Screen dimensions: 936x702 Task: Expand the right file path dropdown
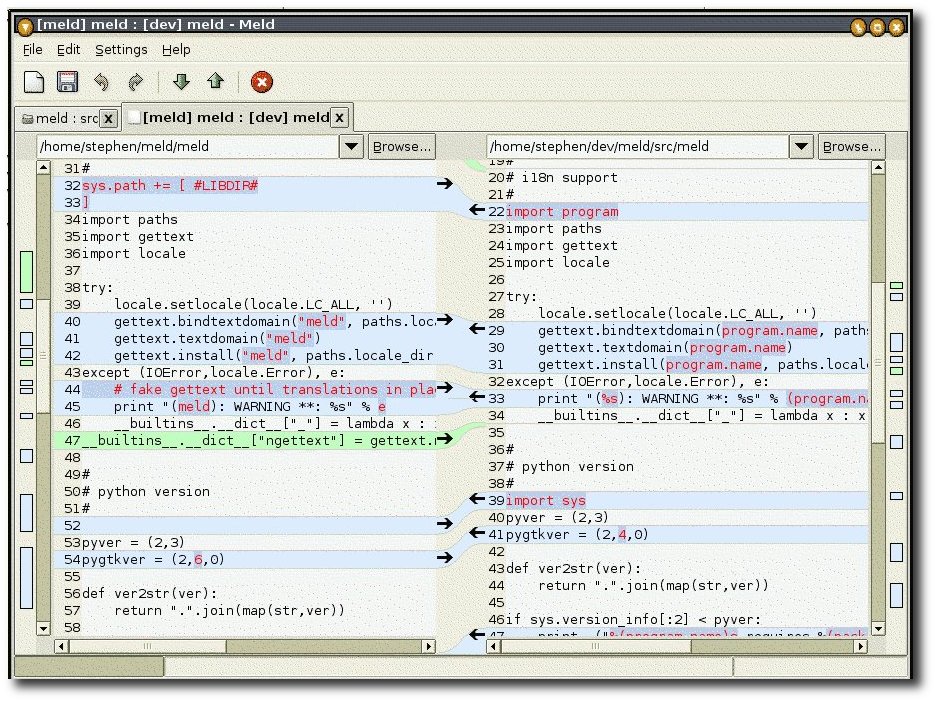[x=801, y=146]
